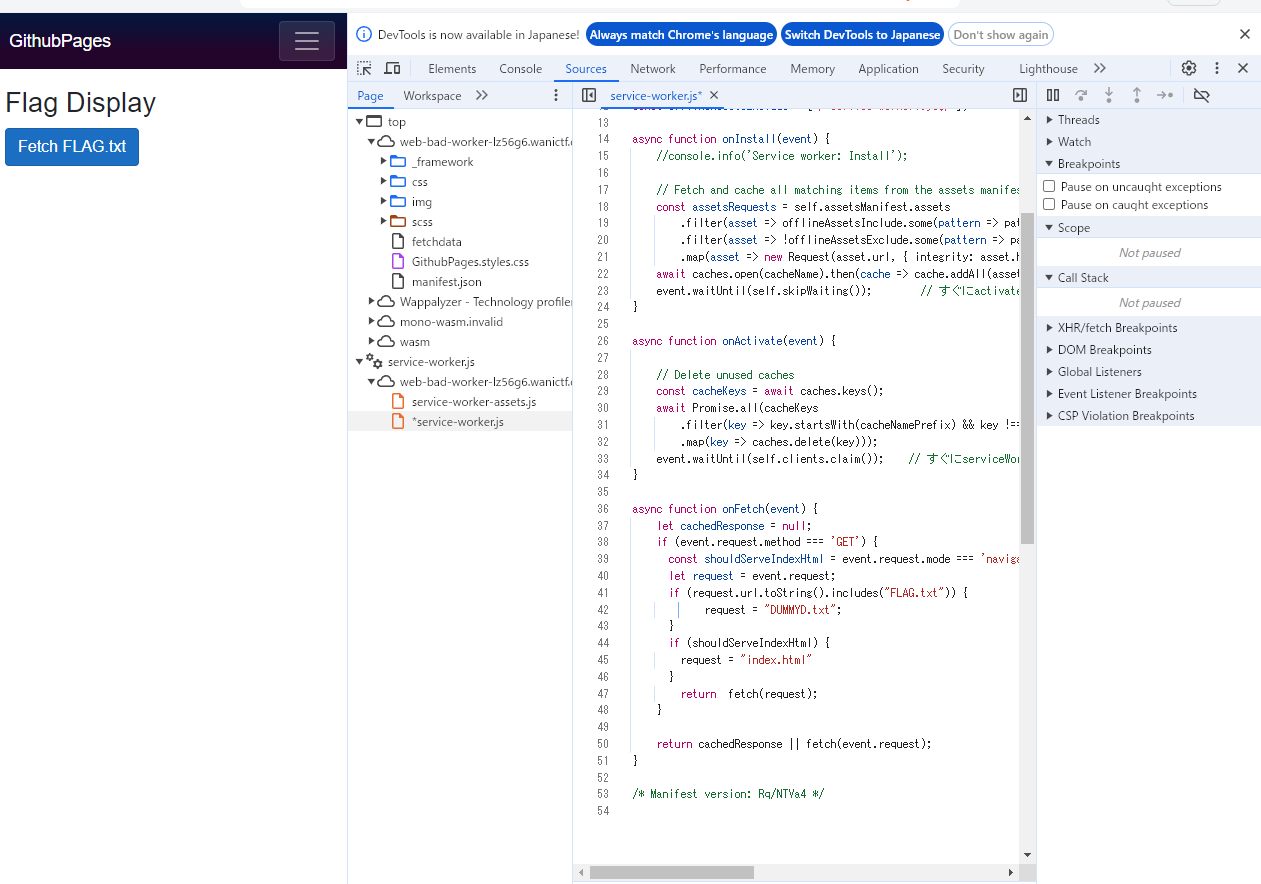Pause script execution button
Viewport: 1261px width, 884px height.
tap(1053, 95)
